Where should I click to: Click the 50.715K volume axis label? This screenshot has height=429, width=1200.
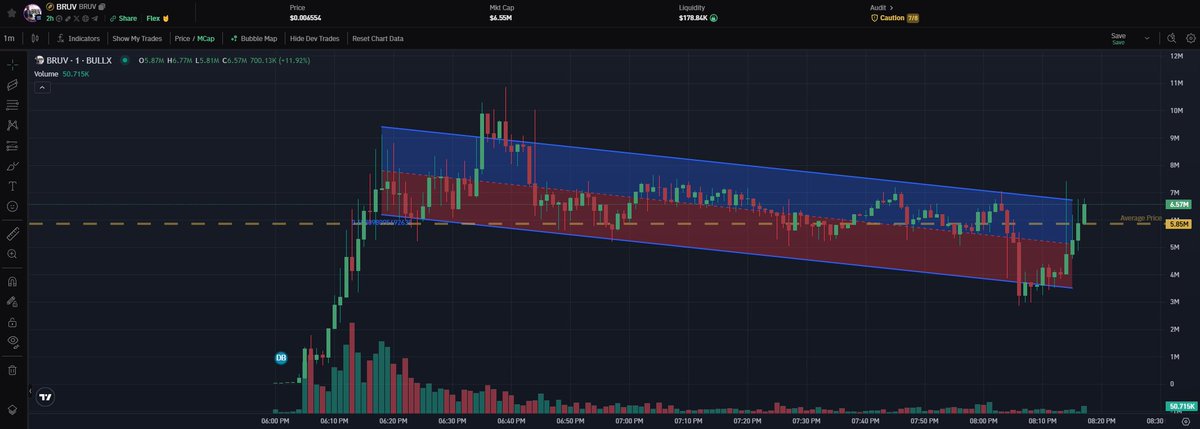coord(1180,407)
